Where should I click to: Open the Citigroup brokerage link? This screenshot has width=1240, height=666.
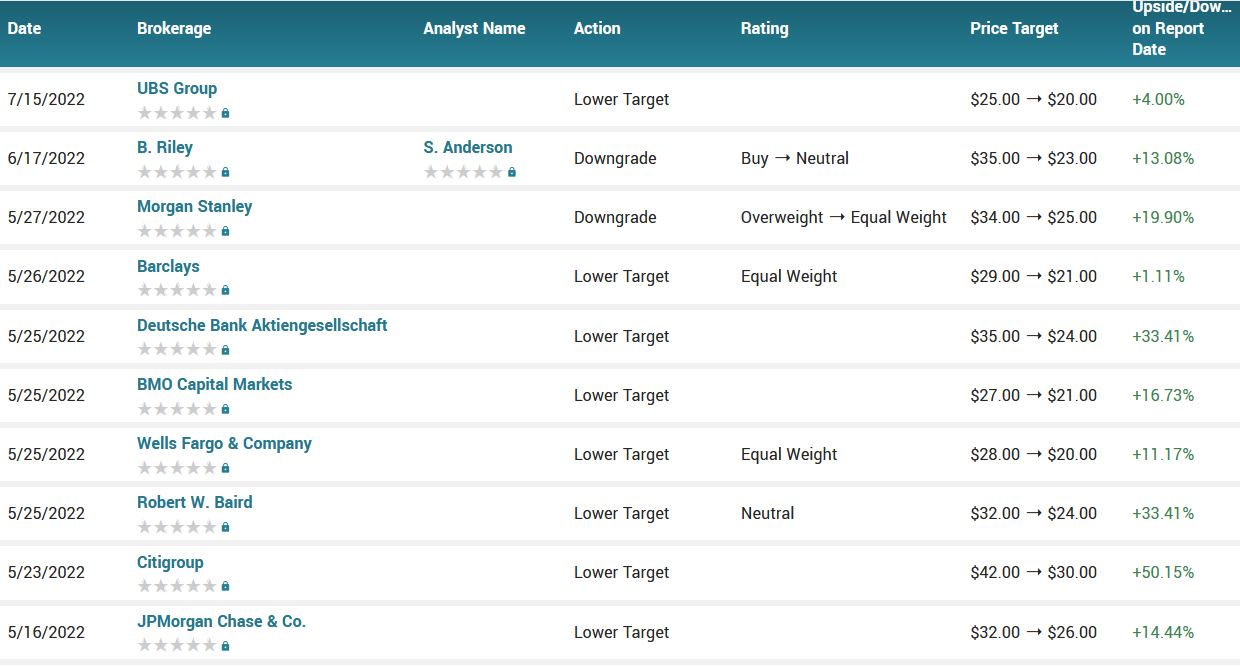[170, 562]
